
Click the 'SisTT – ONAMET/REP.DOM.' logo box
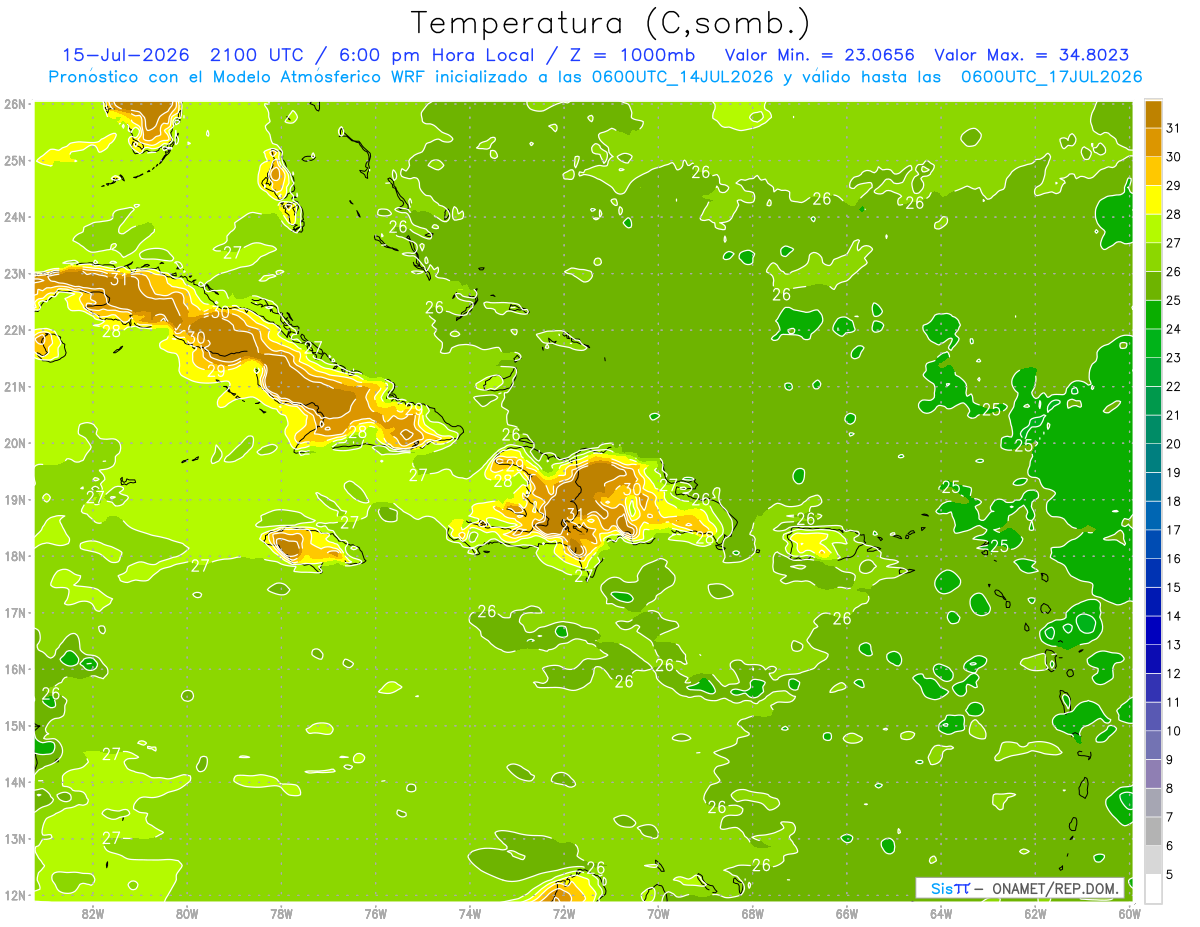1022,888
